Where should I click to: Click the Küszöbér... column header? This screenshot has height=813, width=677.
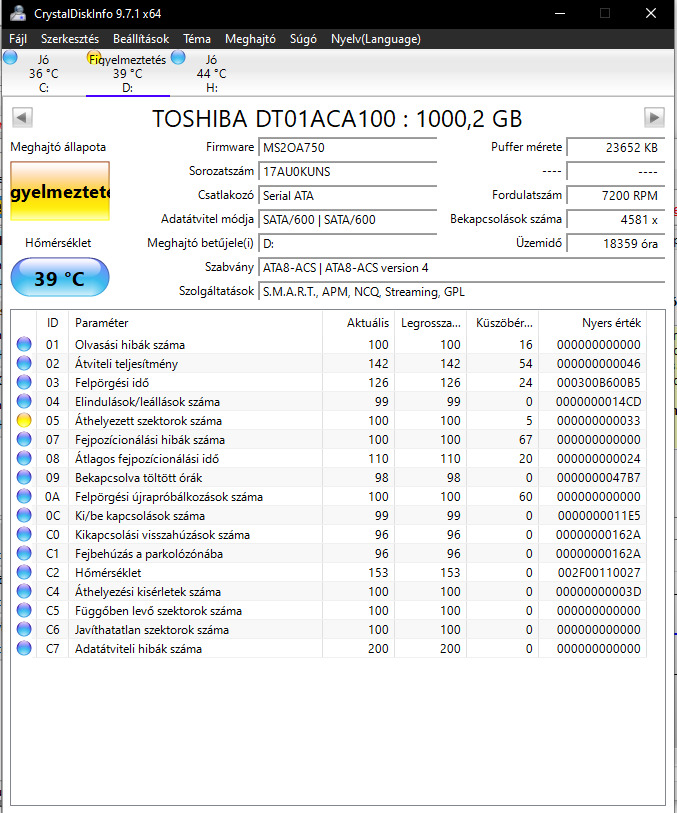[x=502, y=323]
